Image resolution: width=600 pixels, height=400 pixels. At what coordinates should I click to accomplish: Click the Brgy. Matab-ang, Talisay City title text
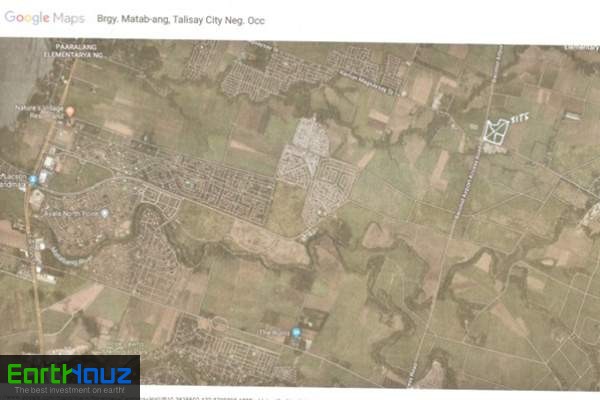[x=181, y=20]
